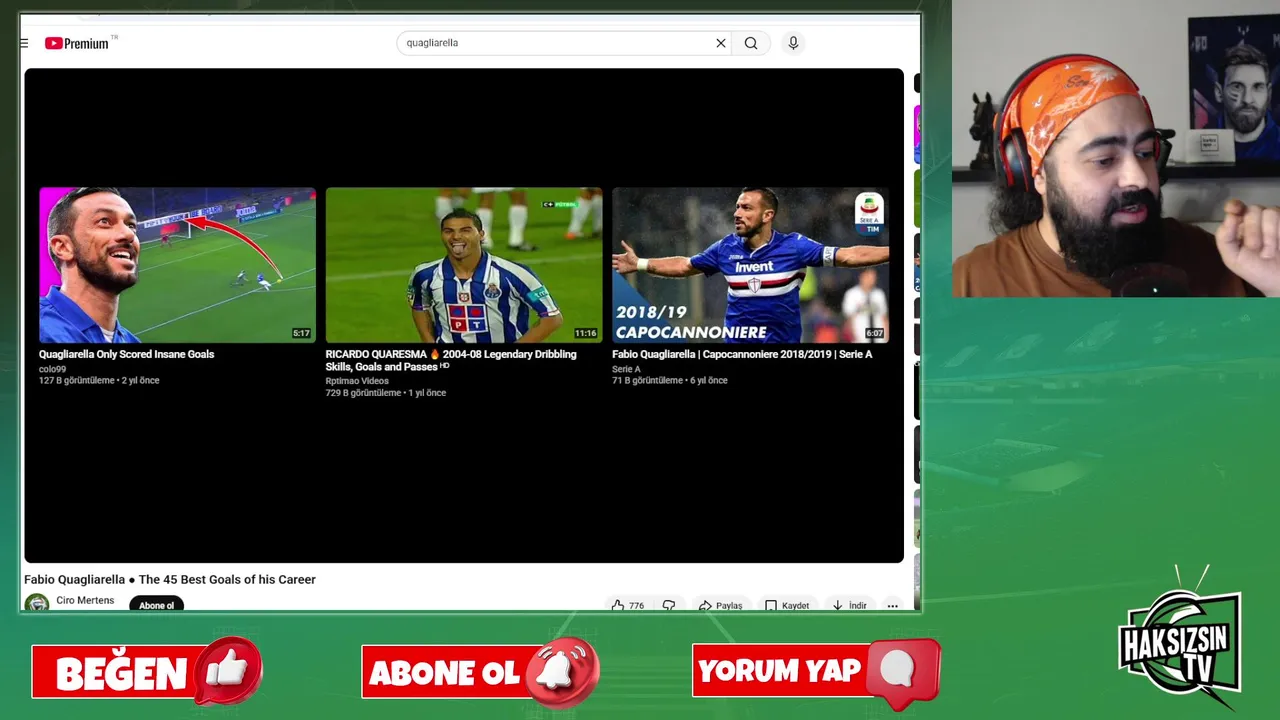Go to the YouTube Premium home logo

click(77, 43)
